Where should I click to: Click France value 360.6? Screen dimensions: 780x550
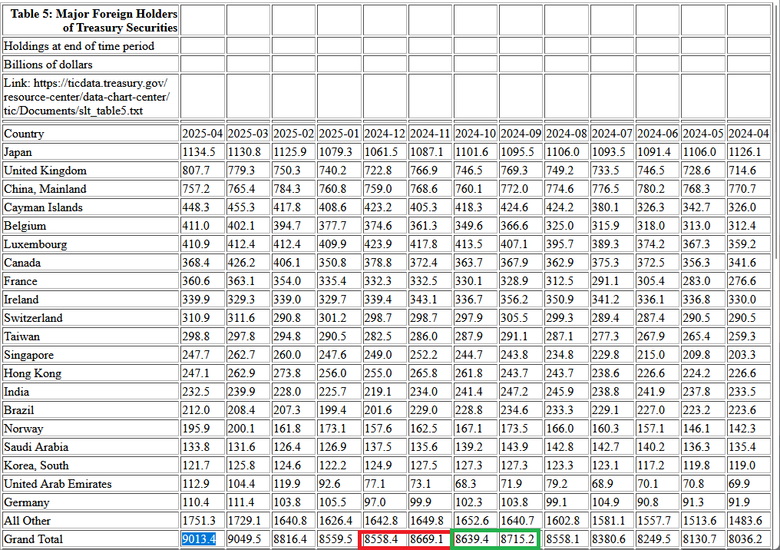[x=196, y=281]
